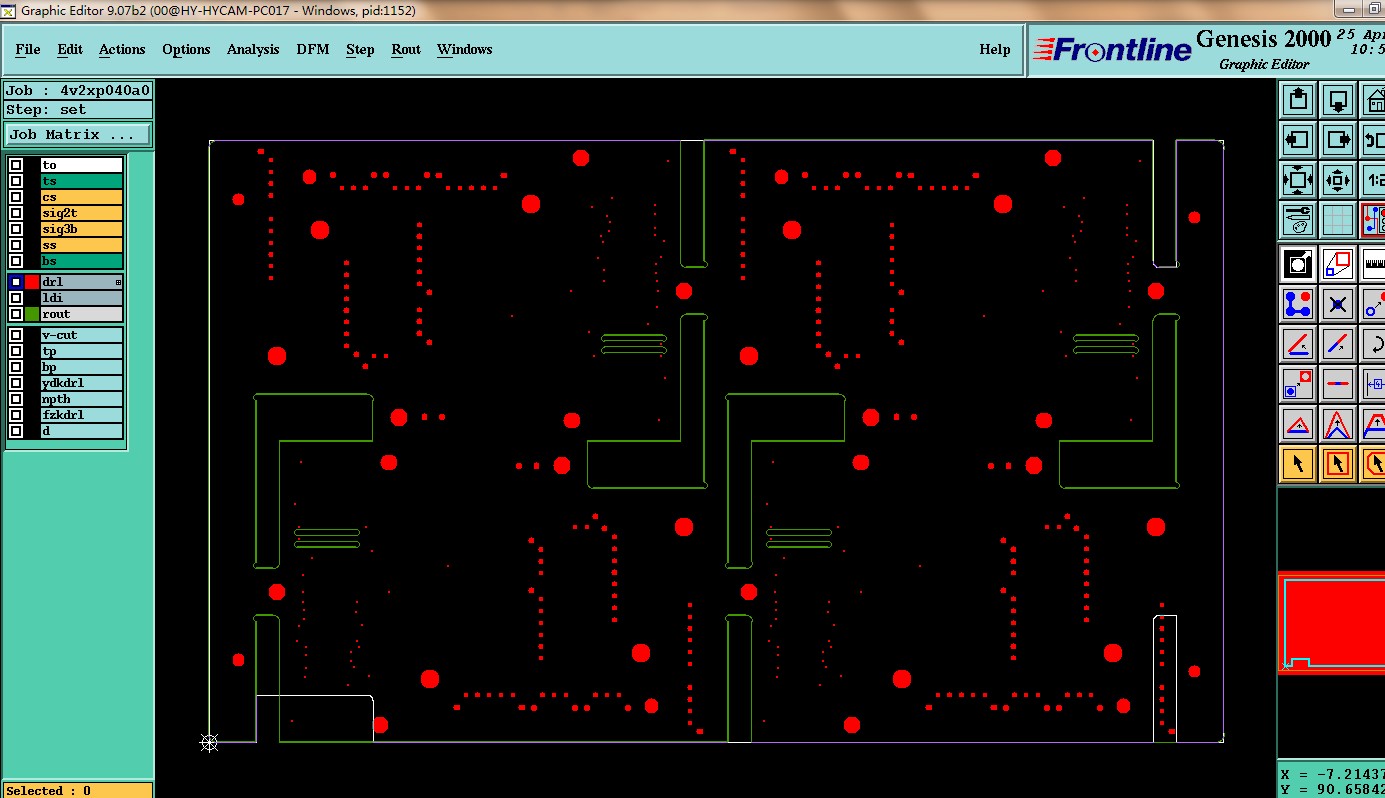Click the pan left arrow icon
Image resolution: width=1385 pixels, height=798 pixels.
[x=1298, y=139]
